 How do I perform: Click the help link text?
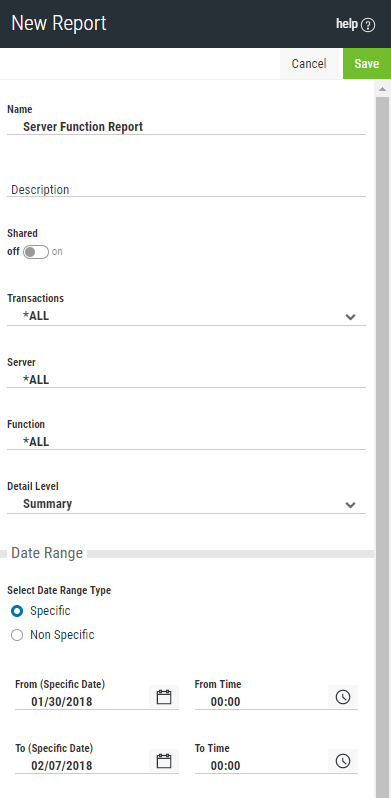click(347, 23)
